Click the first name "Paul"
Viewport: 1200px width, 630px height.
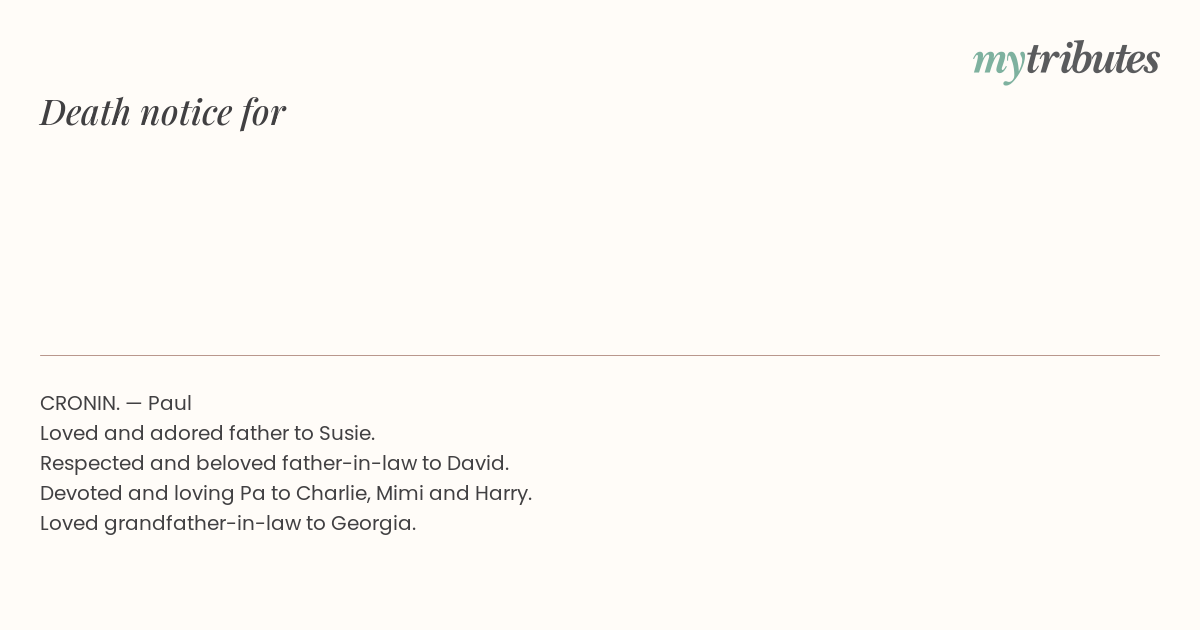170,403
